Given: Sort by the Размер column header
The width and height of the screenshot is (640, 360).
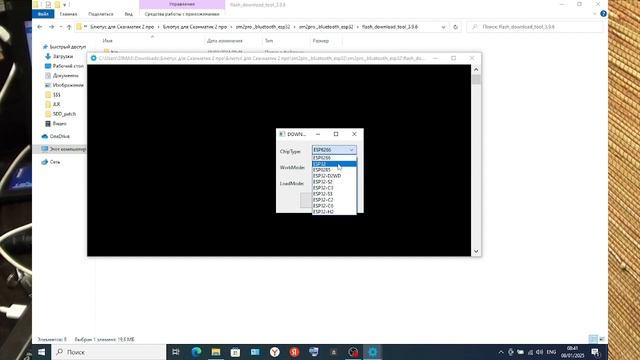Looking at the screenshot, I should coord(321,41).
